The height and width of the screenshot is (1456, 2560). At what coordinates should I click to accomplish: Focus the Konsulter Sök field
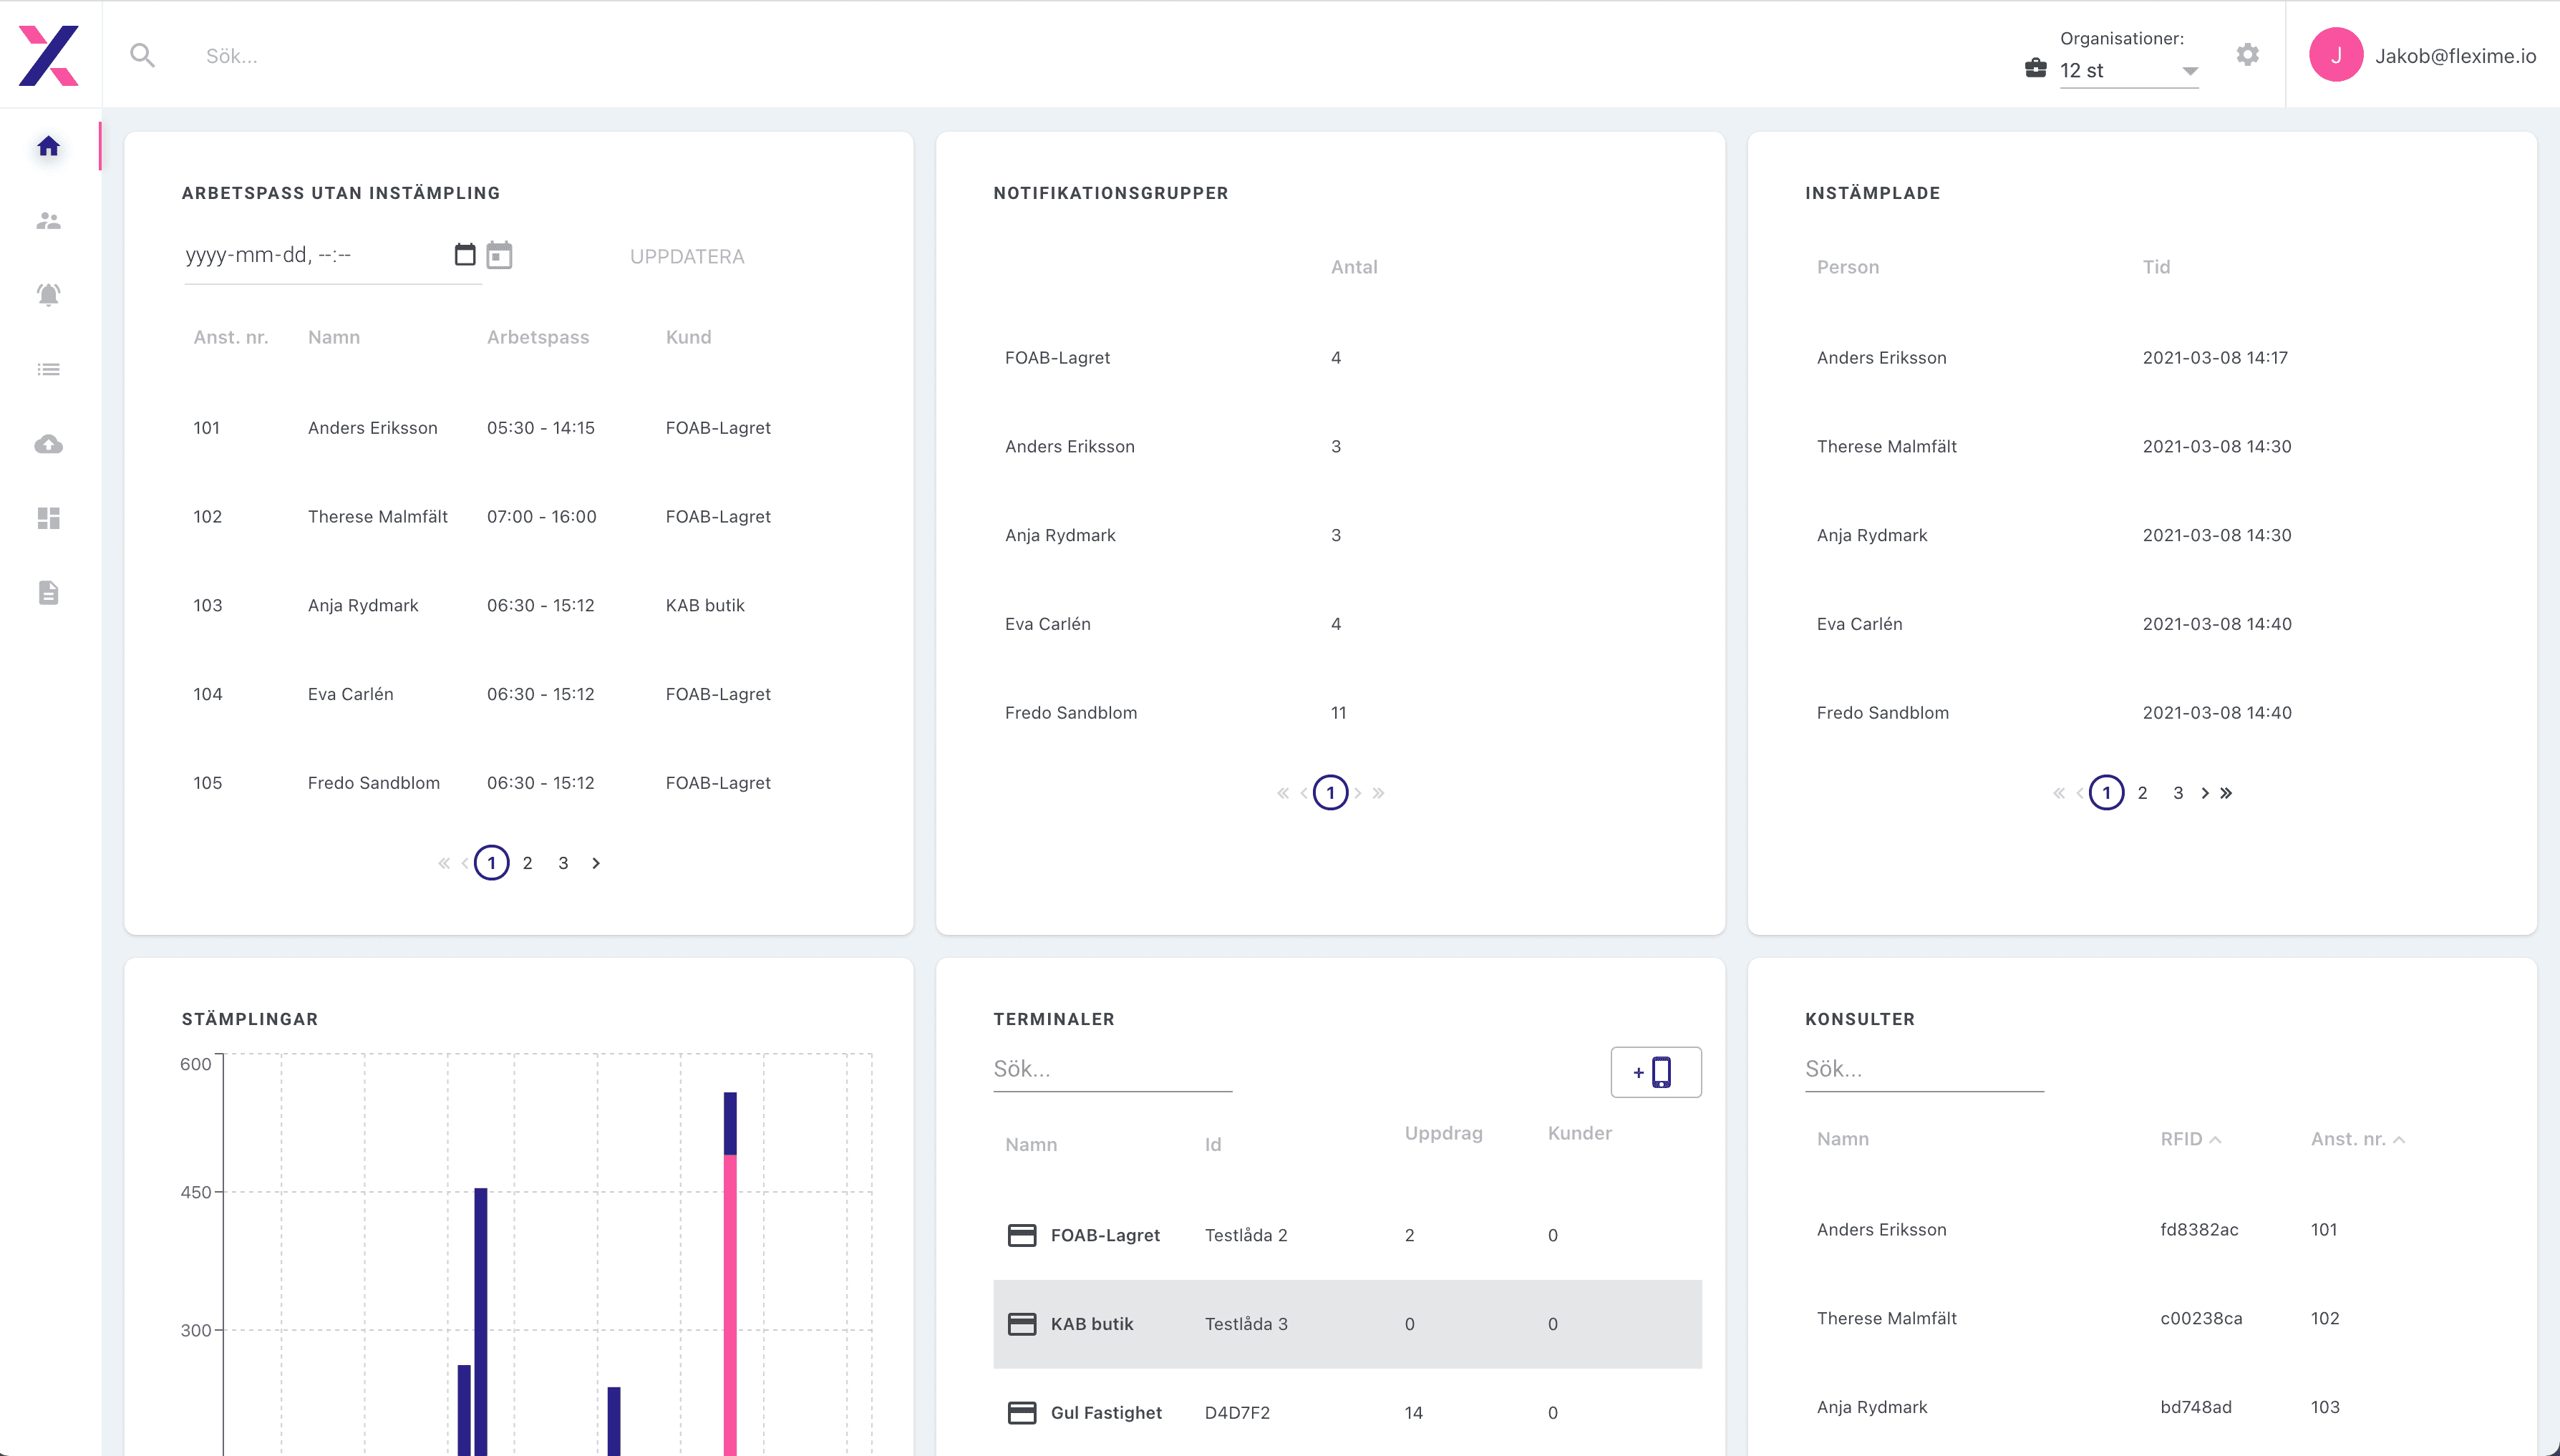point(1924,1069)
